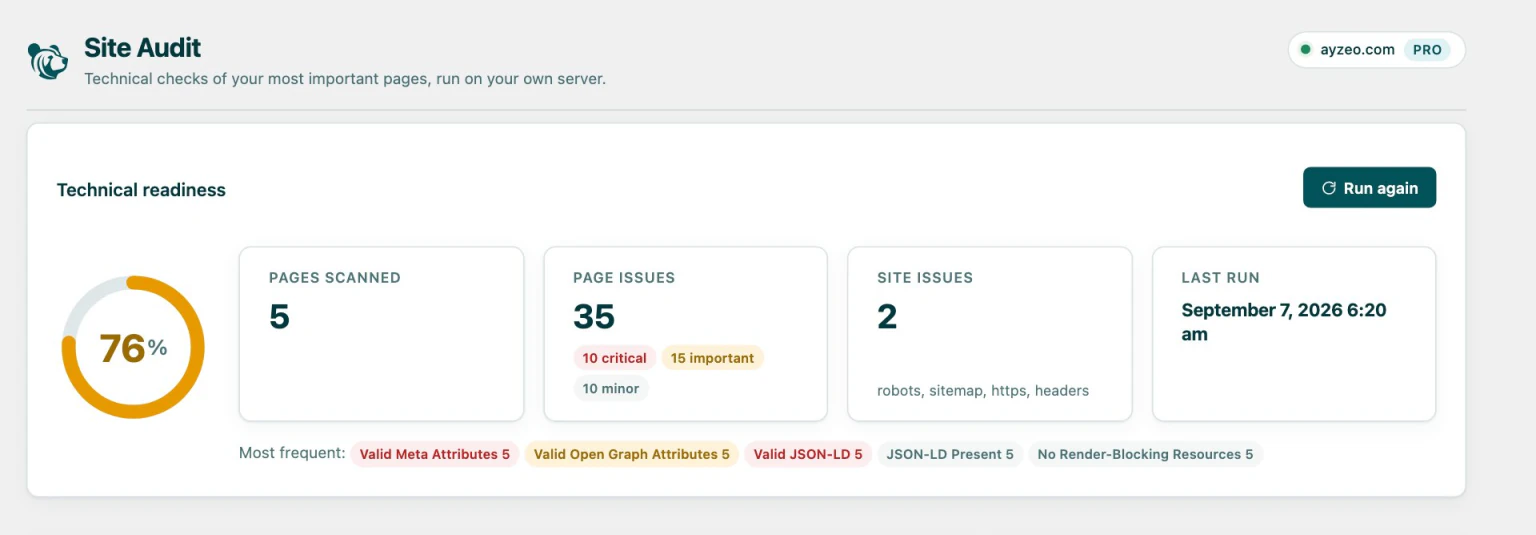
Task: Click the 76% readiness progress ring
Action: pos(133,347)
